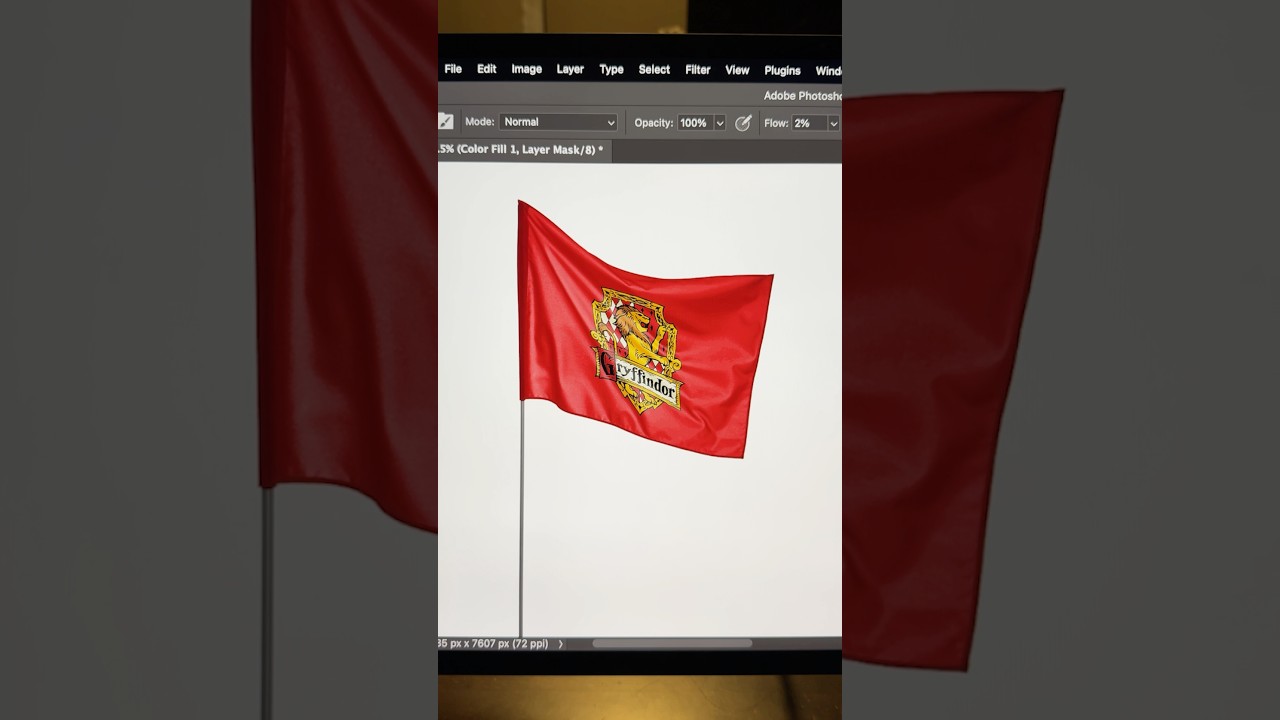Image resolution: width=1280 pixels, height=720 pixels.
Task: Open the View menu
Action: coord(737,69)
